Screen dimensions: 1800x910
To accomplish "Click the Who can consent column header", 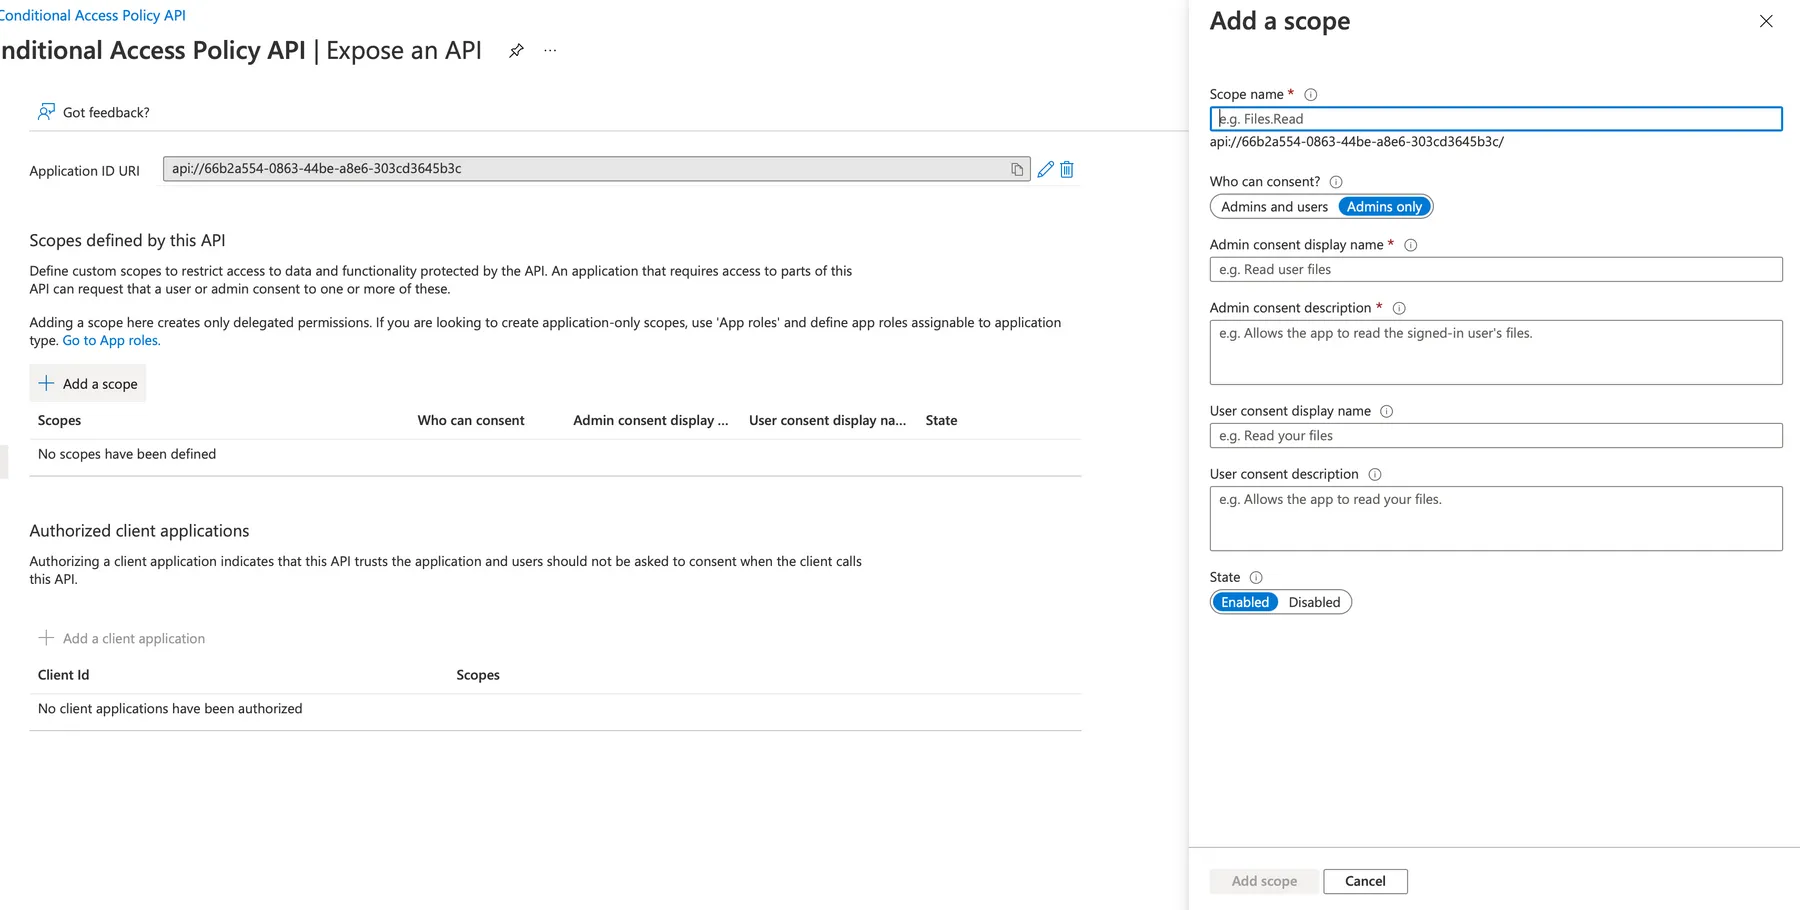I will 471,421.
